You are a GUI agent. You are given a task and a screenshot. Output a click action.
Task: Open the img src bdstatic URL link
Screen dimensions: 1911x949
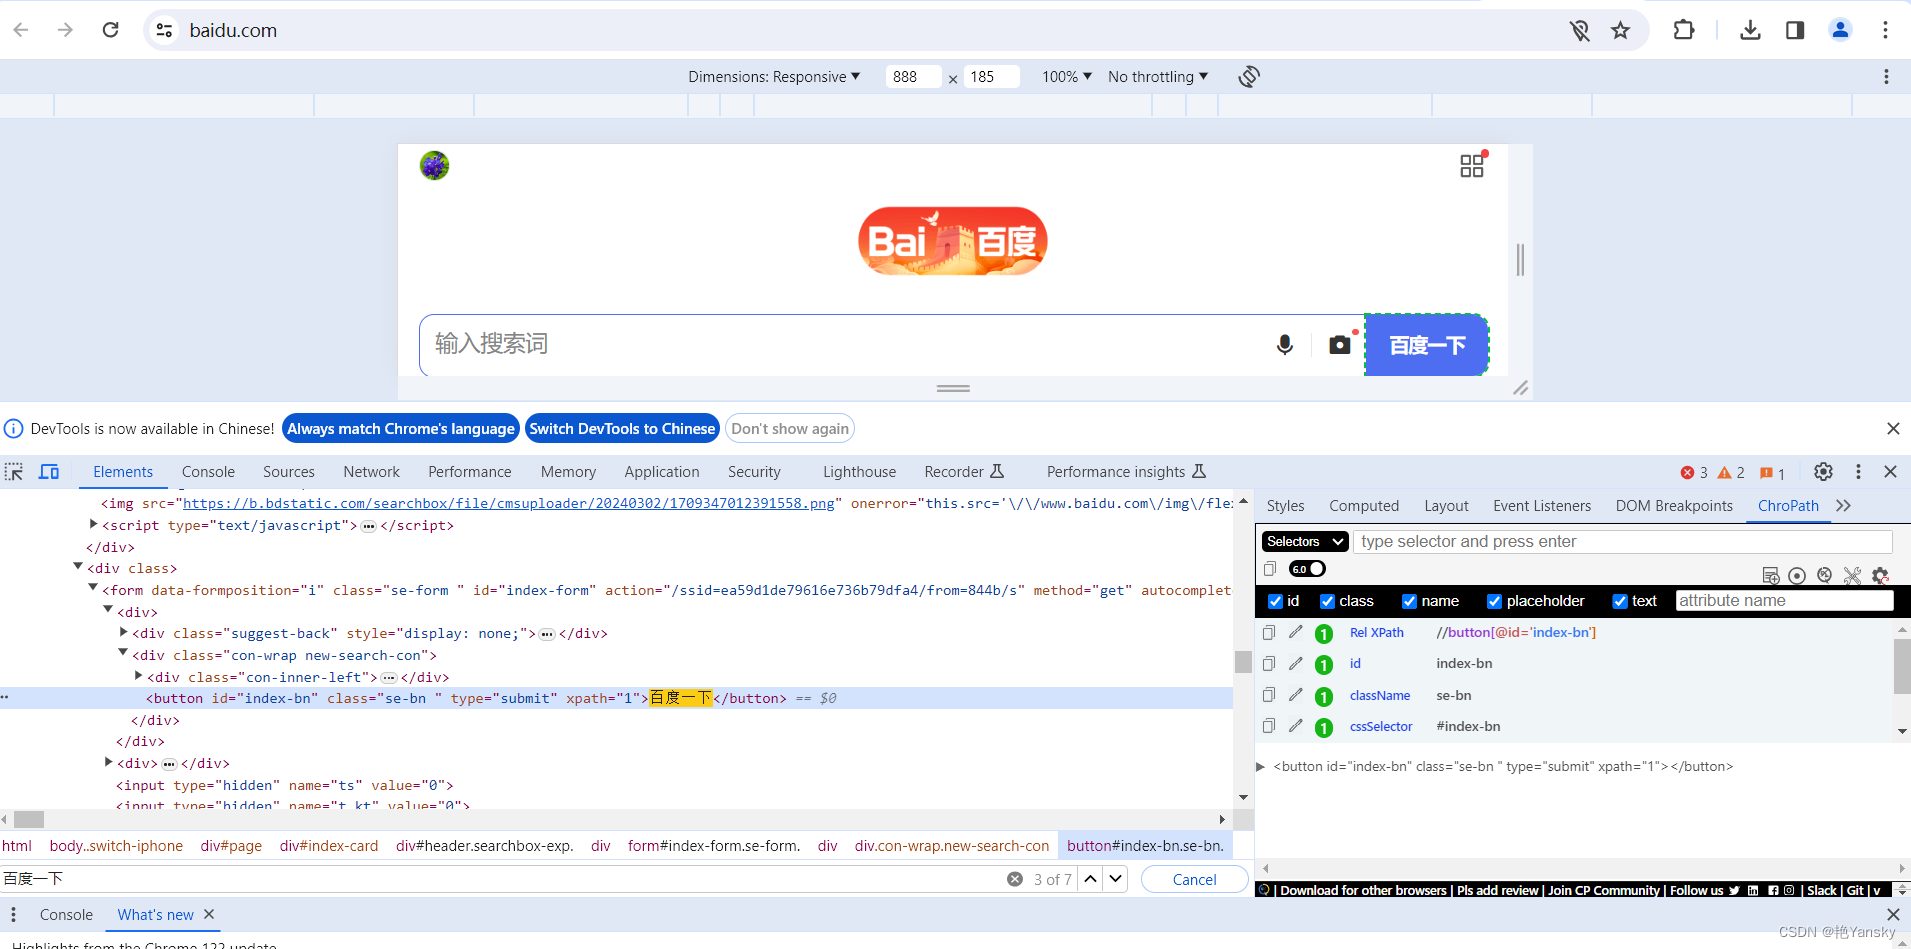[509, 503]
